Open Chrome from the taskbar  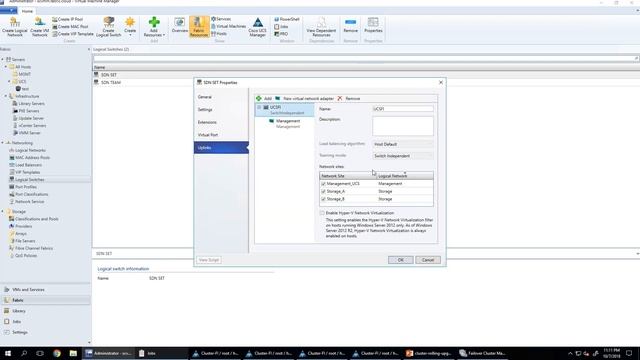(57, 353)
